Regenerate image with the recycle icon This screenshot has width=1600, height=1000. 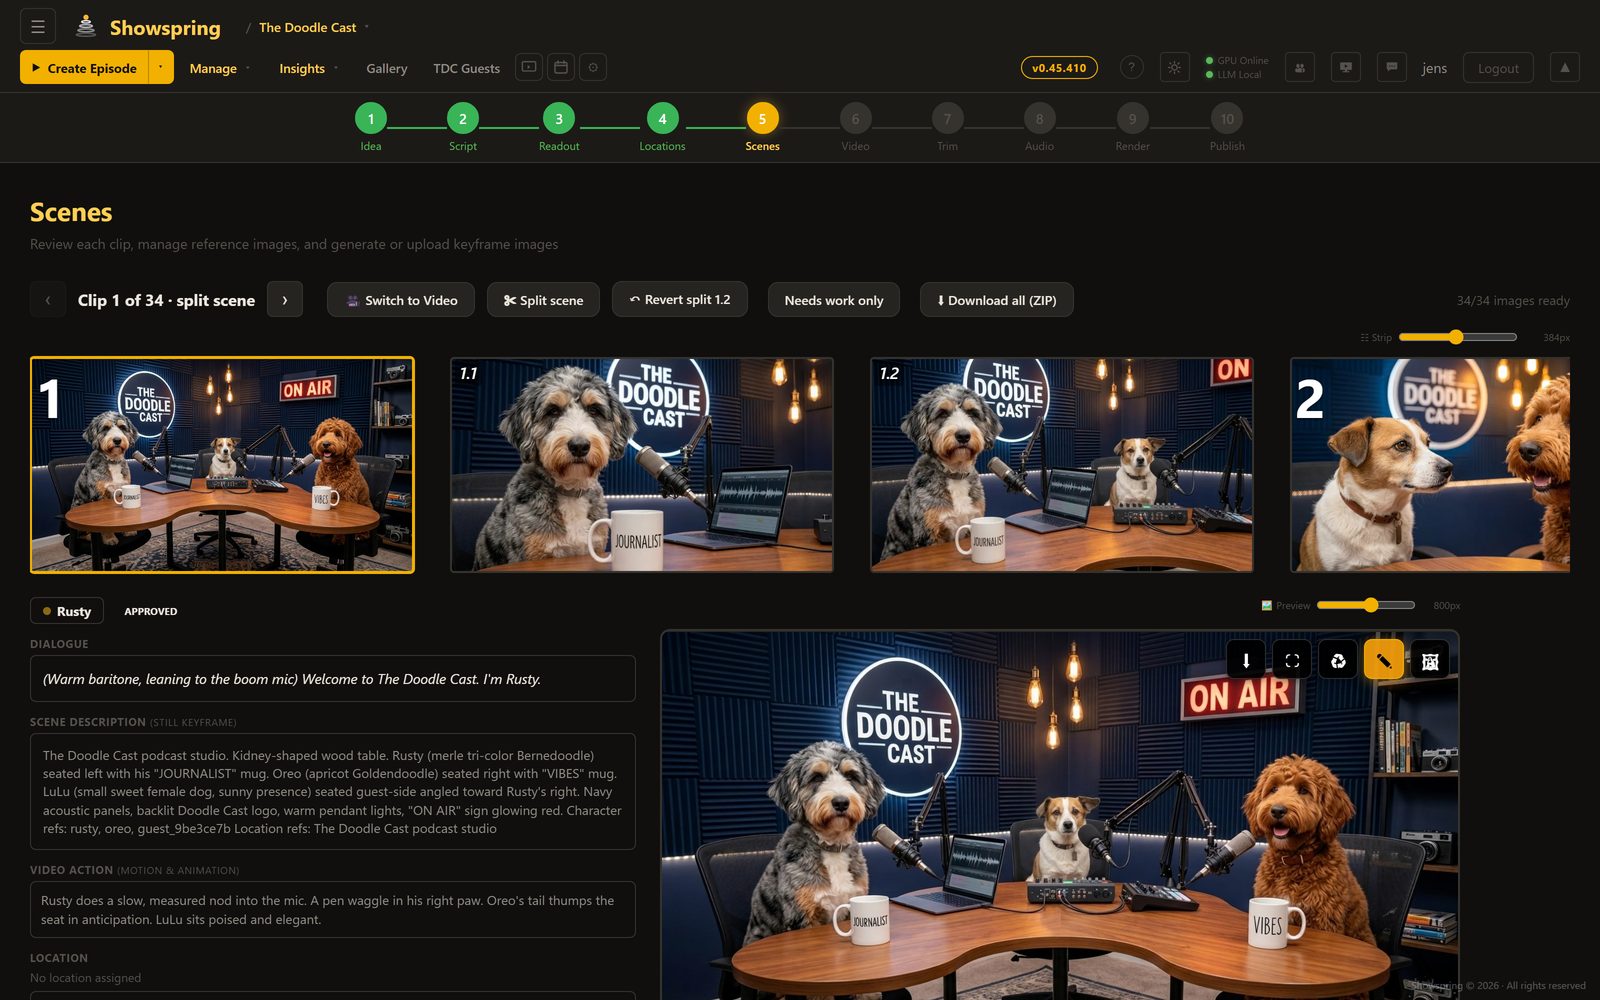1338,660
